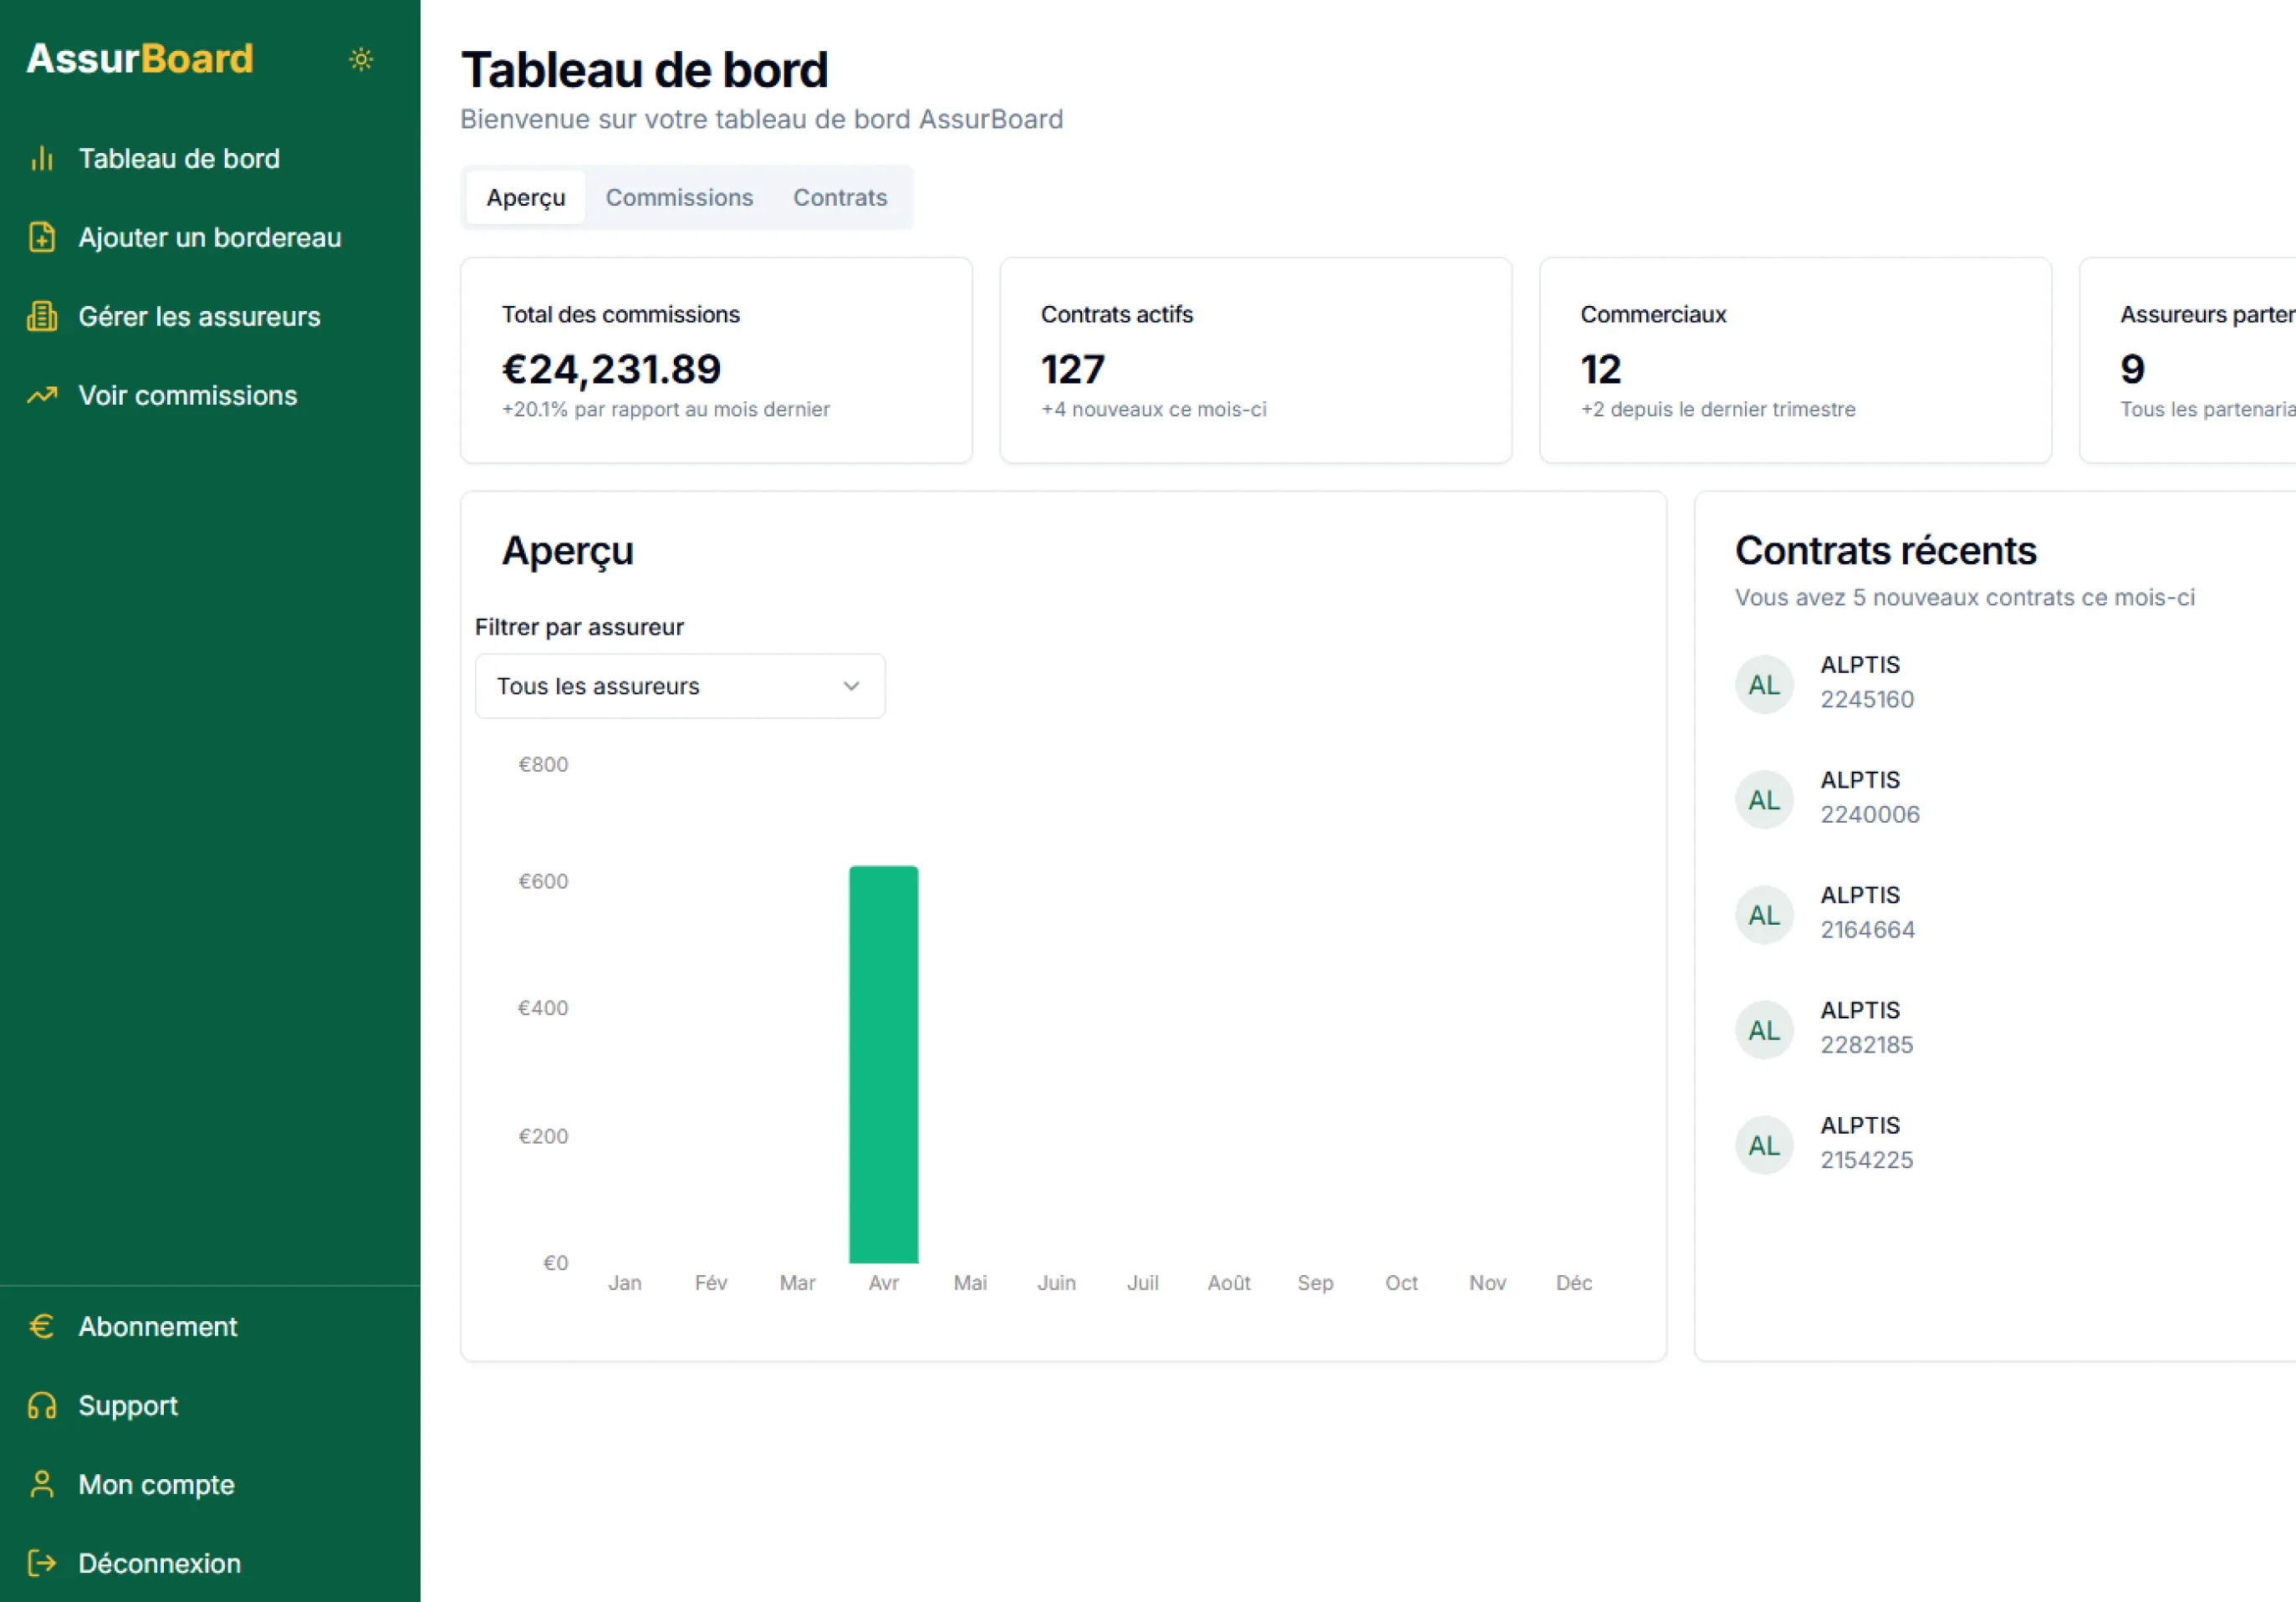2296x1602 pixels.
Task: Expand the Tous les assureurs dropdown
Action: 679,686
